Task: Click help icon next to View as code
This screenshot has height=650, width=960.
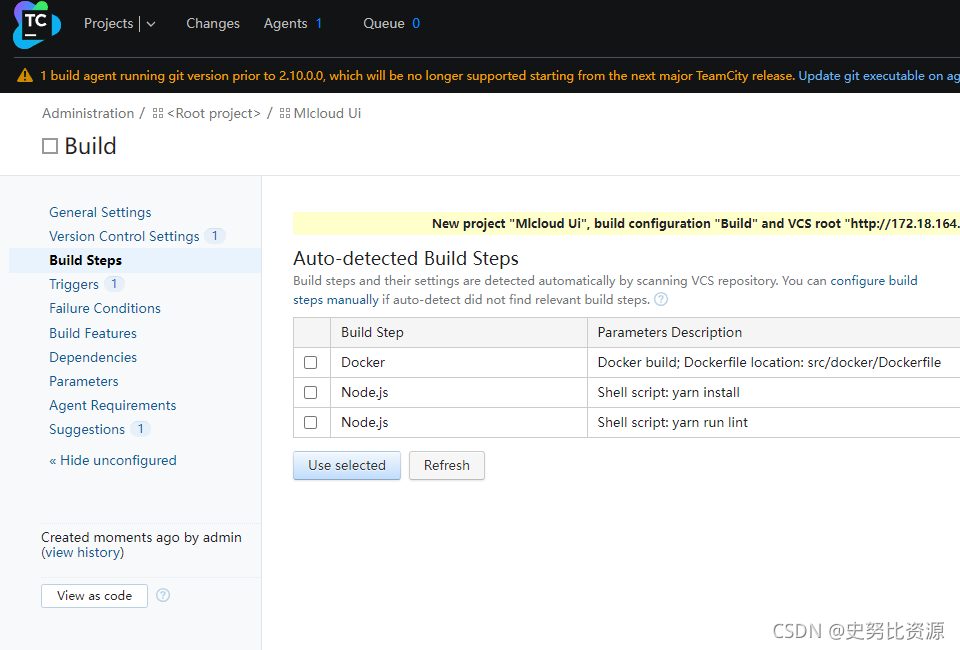Action: pyautogui.click(x=163, y=595)
